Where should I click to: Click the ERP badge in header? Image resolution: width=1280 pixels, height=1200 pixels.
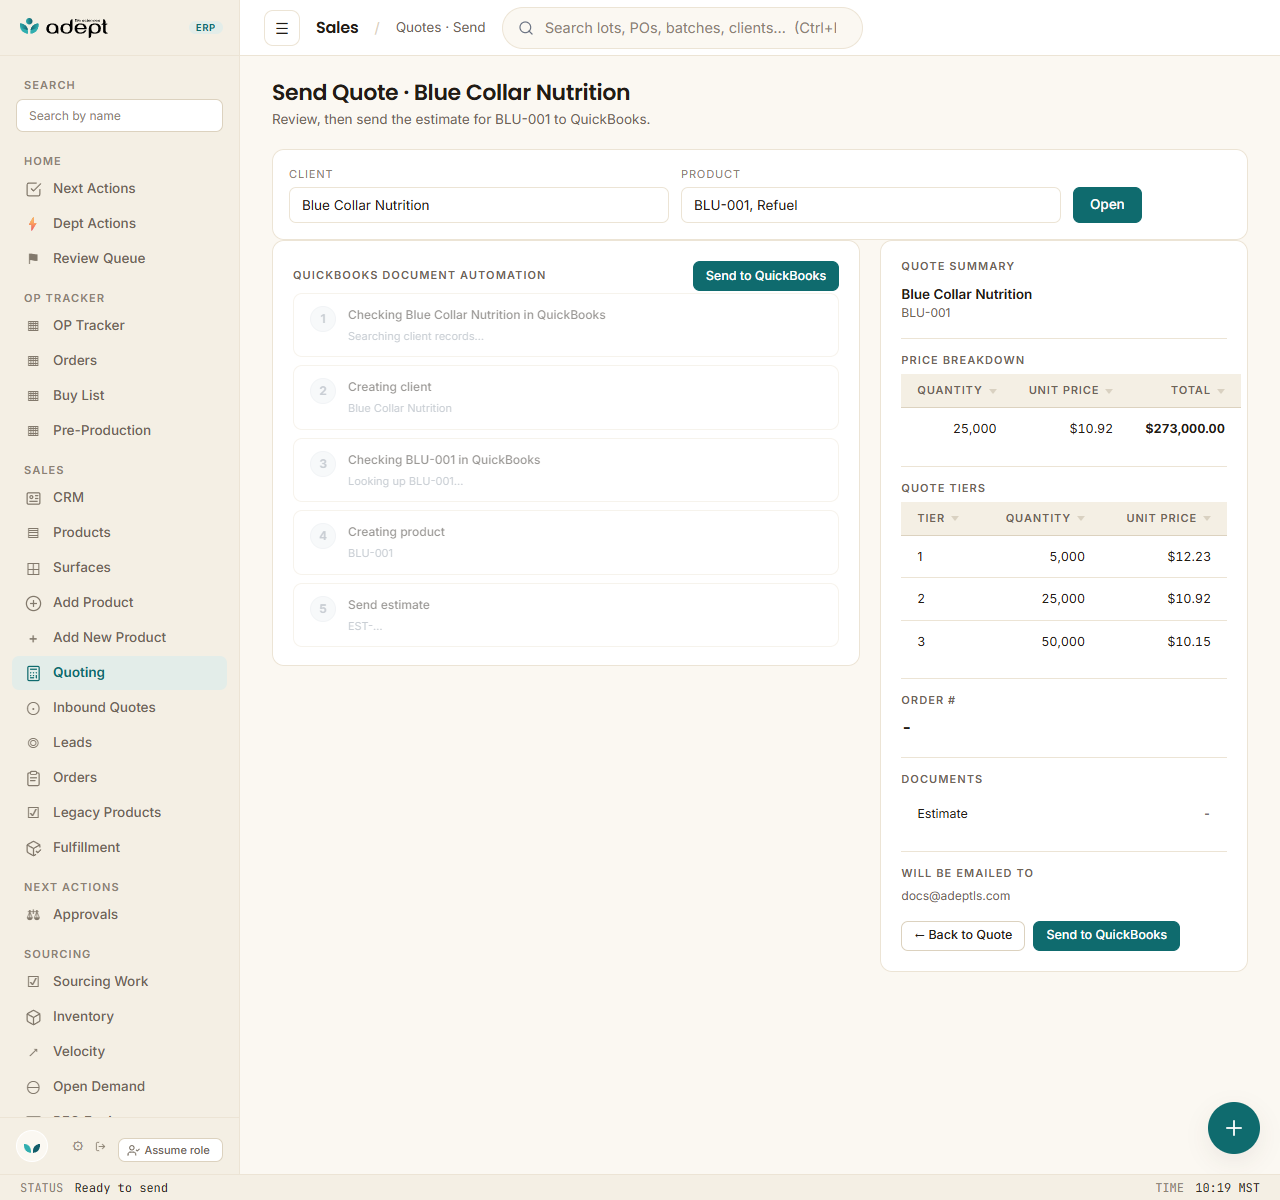coord(206,28)
